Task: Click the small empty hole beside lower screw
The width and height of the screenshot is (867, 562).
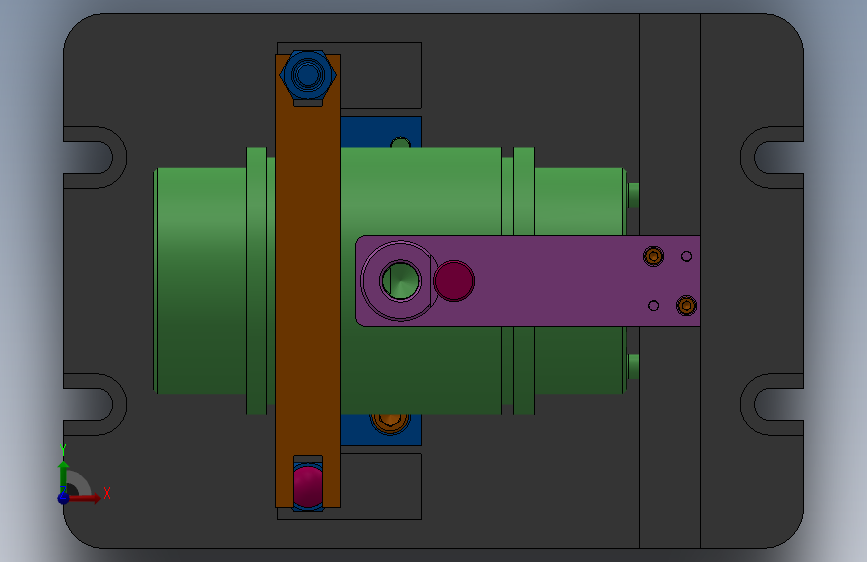Action: coord(654,305)
